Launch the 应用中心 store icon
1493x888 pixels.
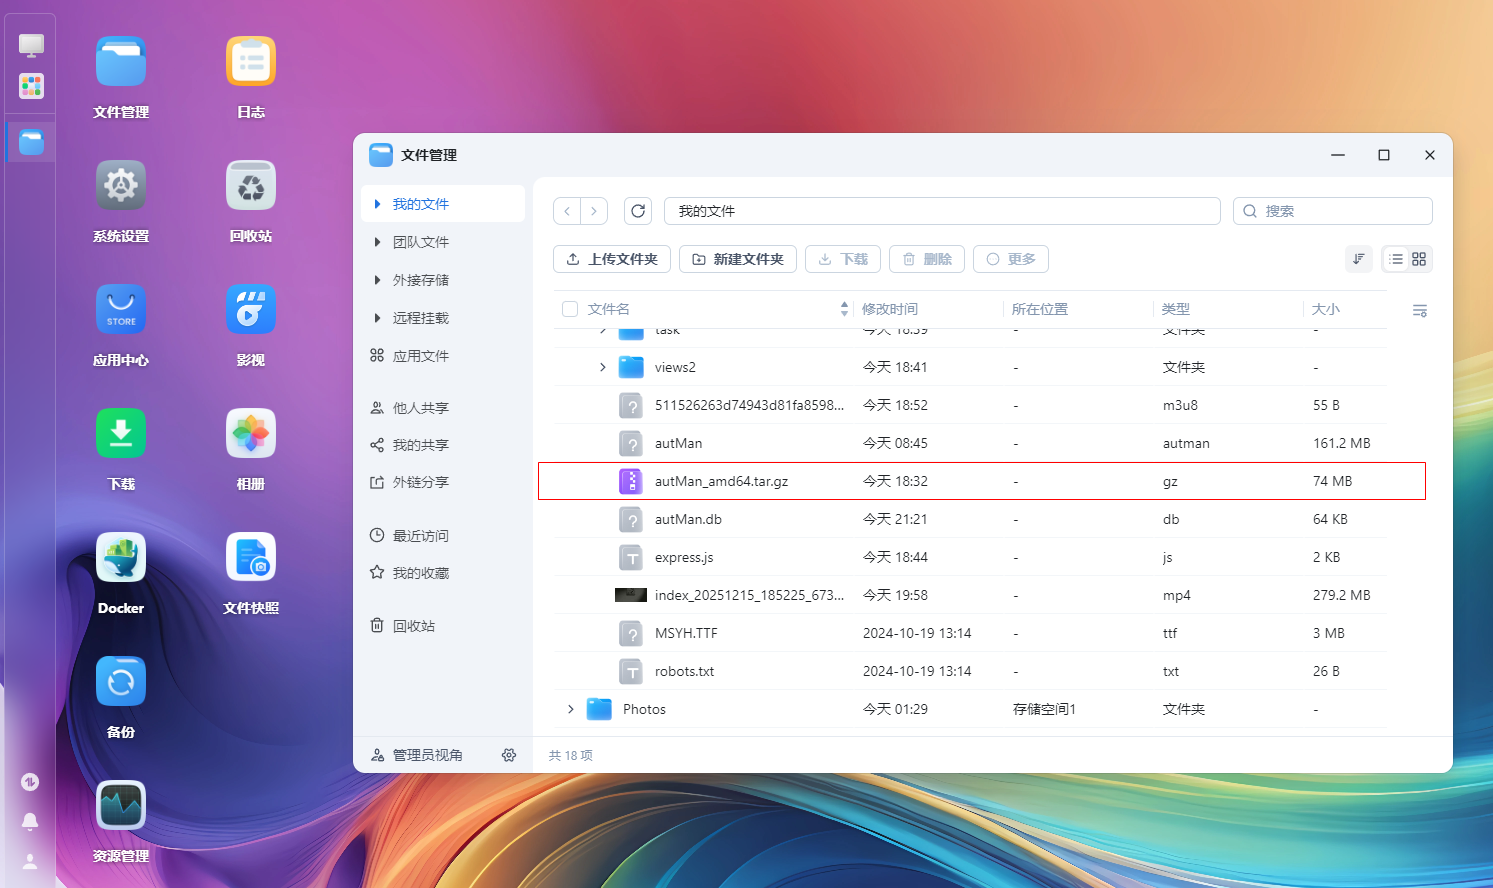pos(121,310)
